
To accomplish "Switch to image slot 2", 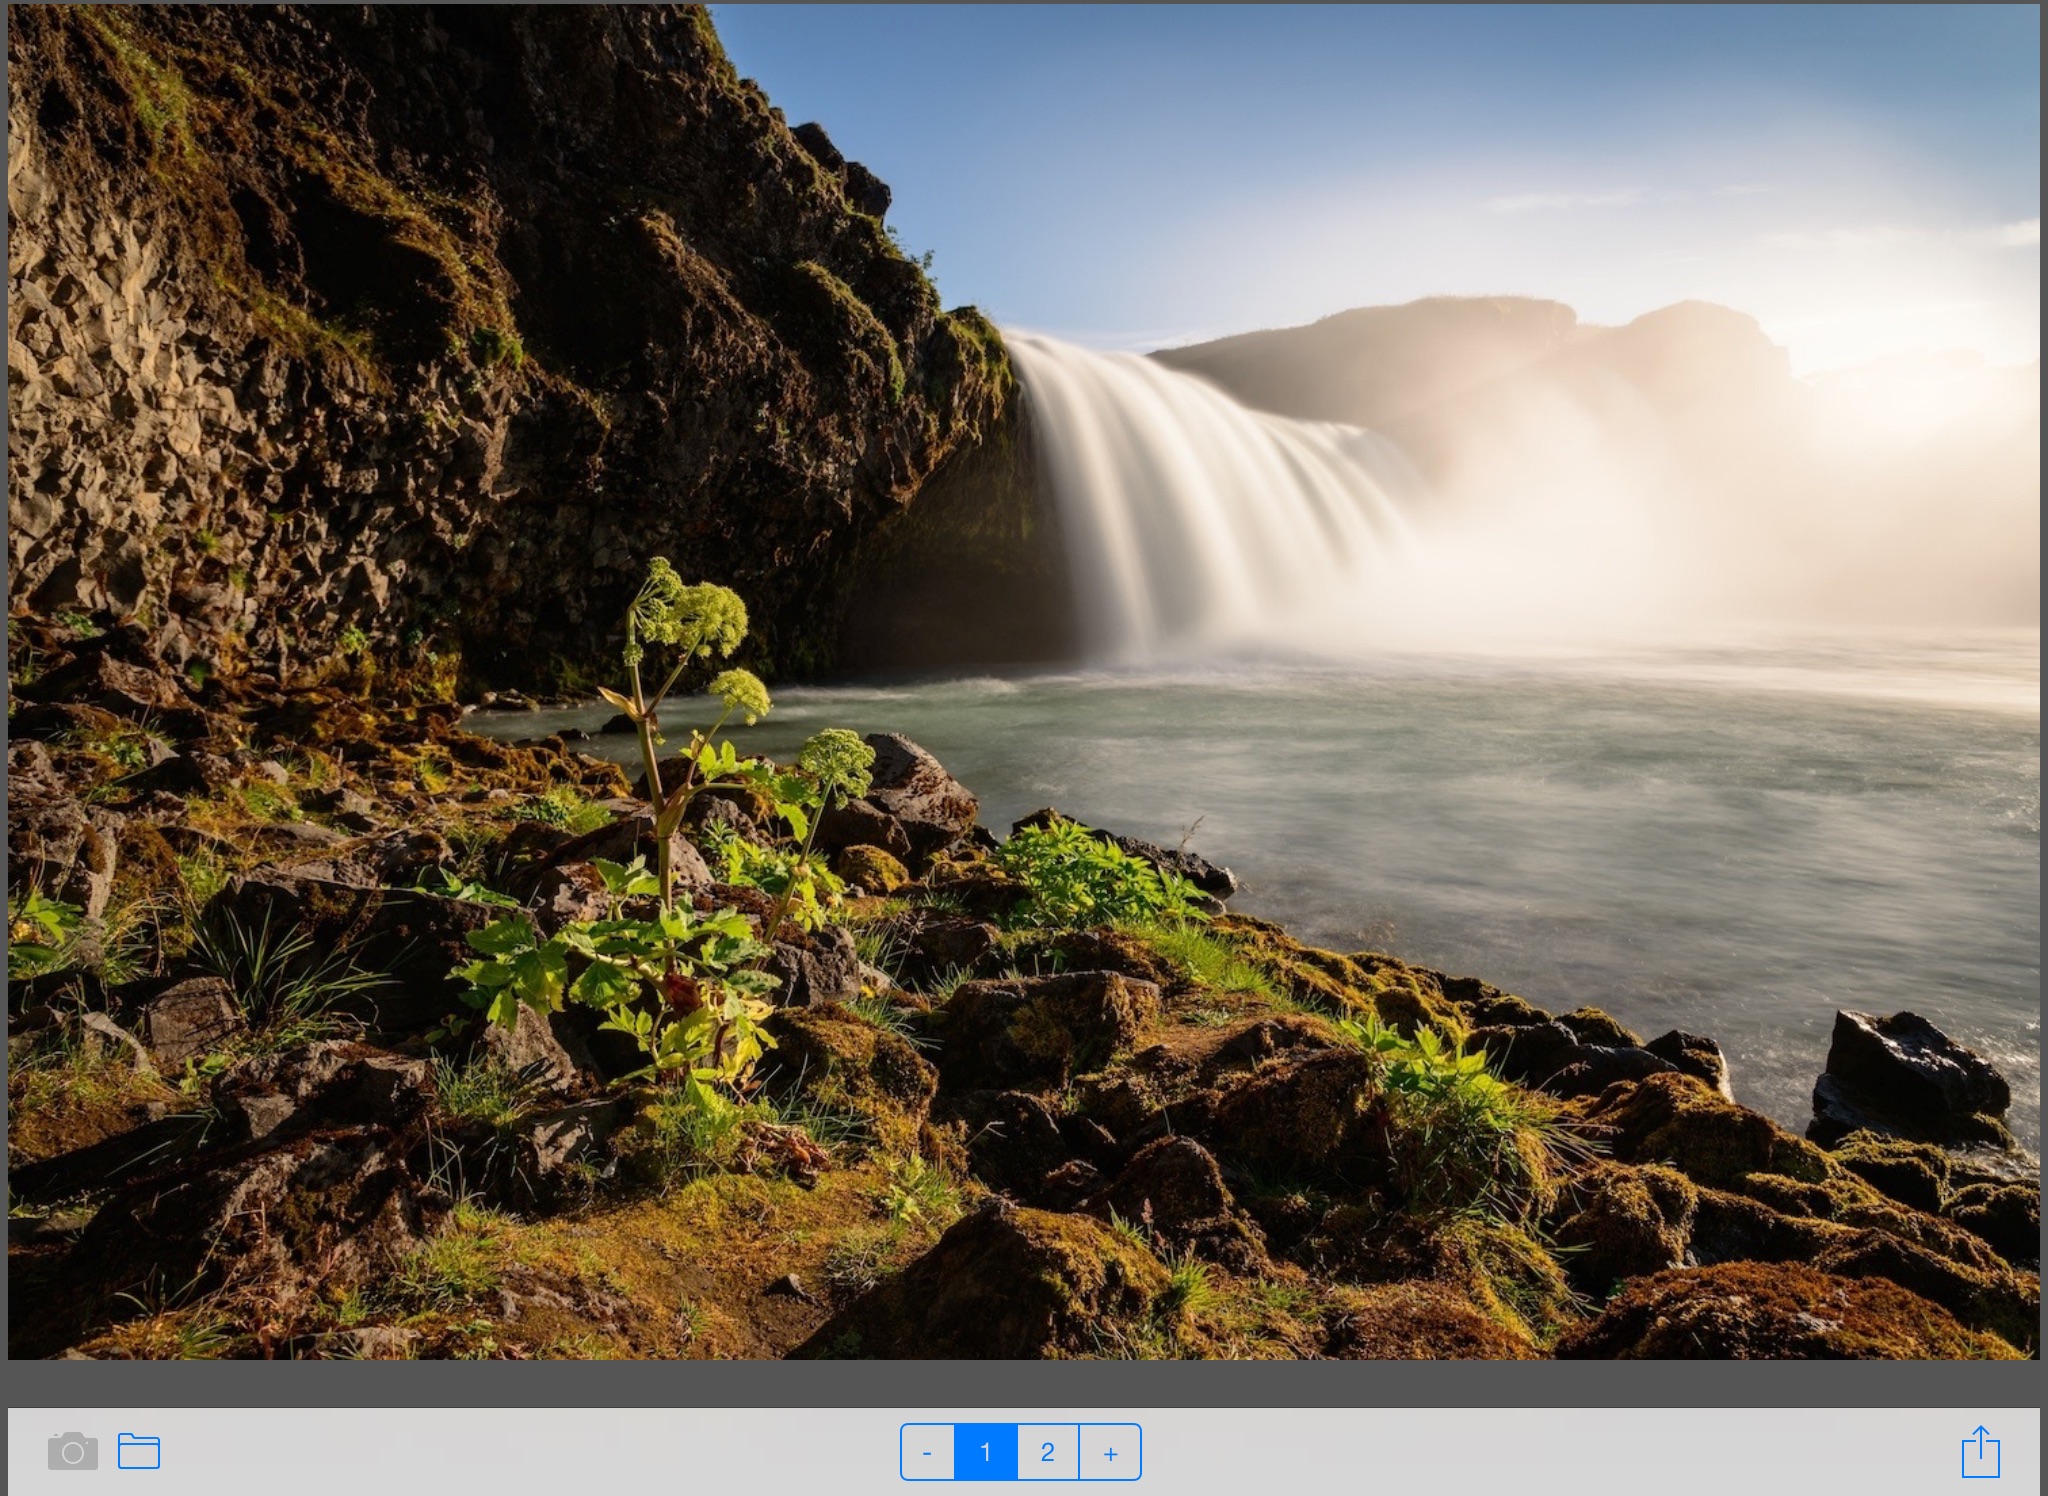I will click(1047, 1452).
